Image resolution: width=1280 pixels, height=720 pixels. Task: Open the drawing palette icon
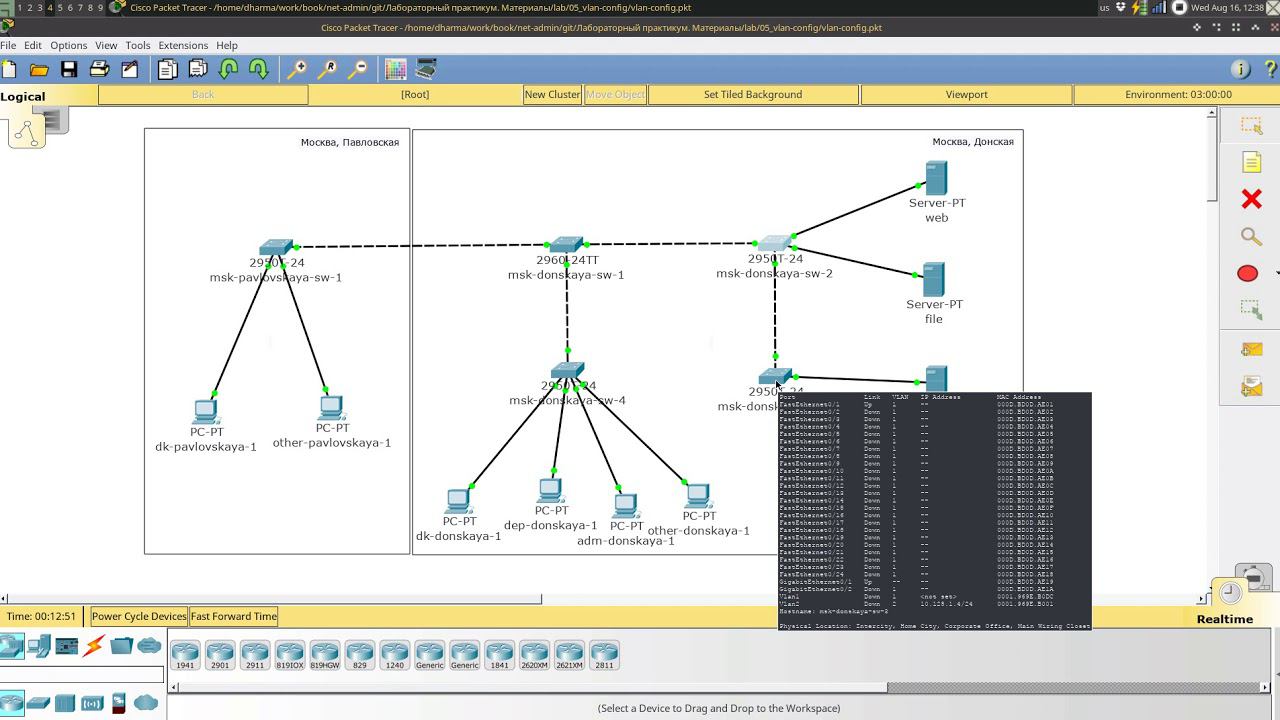tap(396, 69)
